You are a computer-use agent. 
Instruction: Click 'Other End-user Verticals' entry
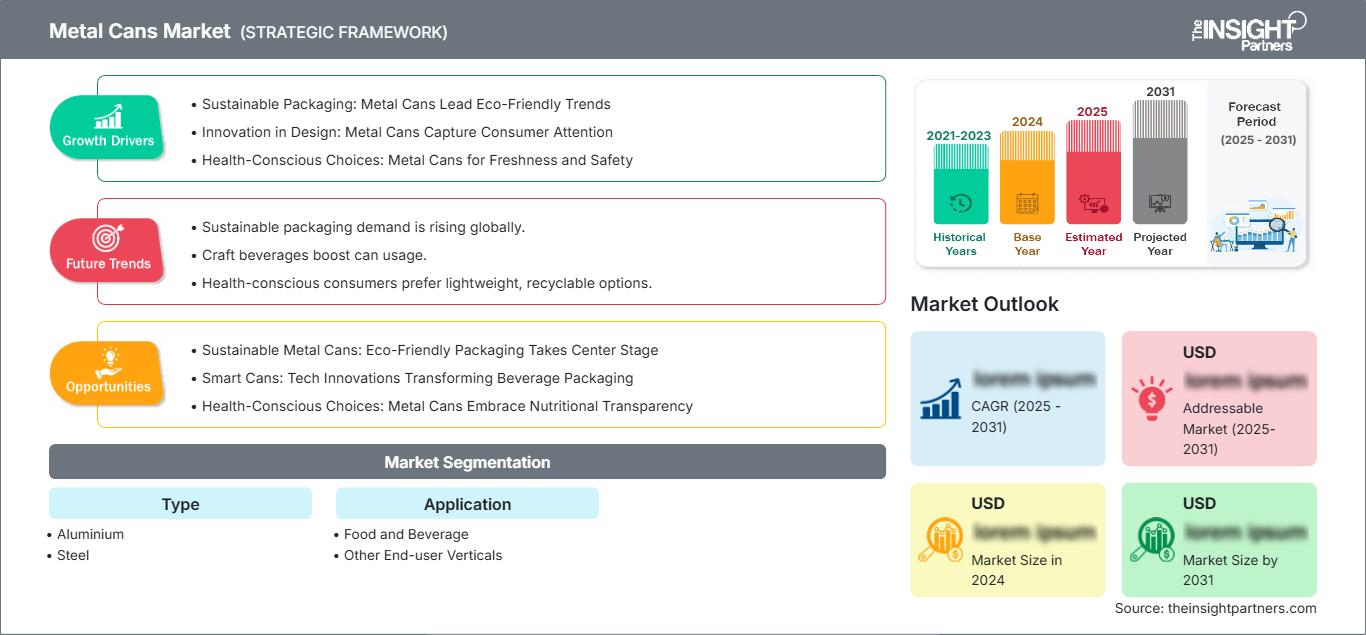pos(423,555)
